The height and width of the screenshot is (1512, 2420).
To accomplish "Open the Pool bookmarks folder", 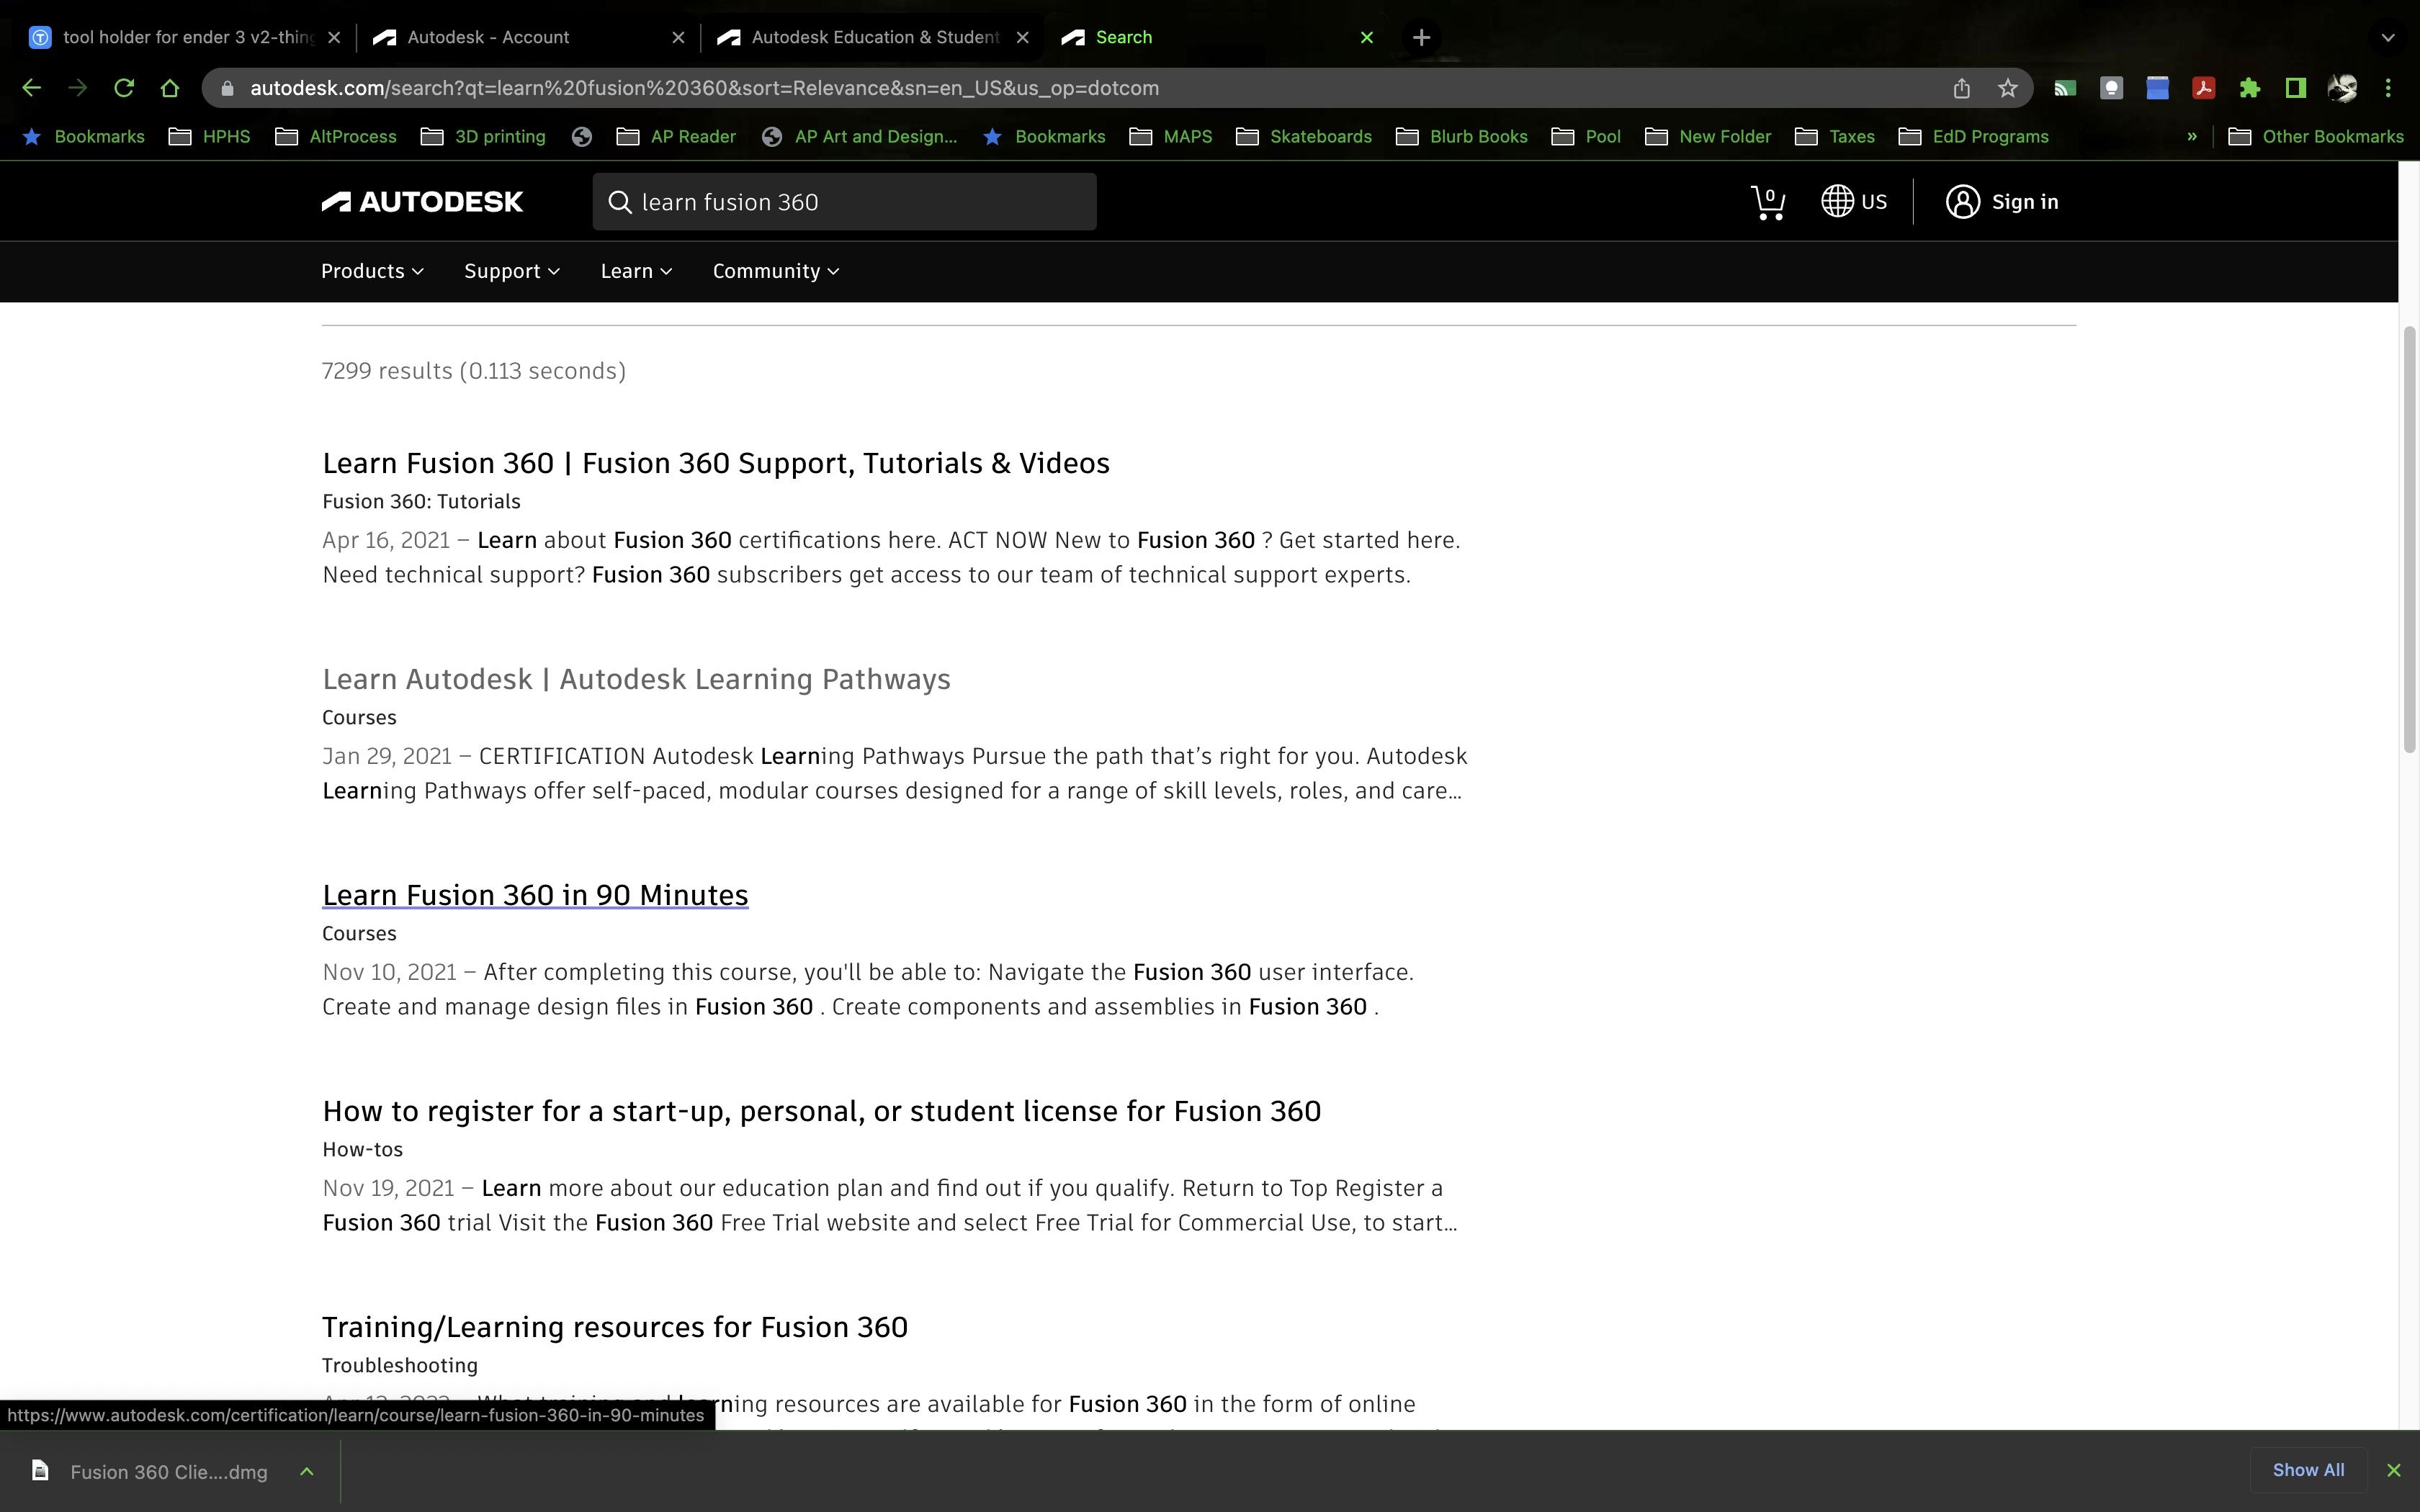I will point(1586,136).
